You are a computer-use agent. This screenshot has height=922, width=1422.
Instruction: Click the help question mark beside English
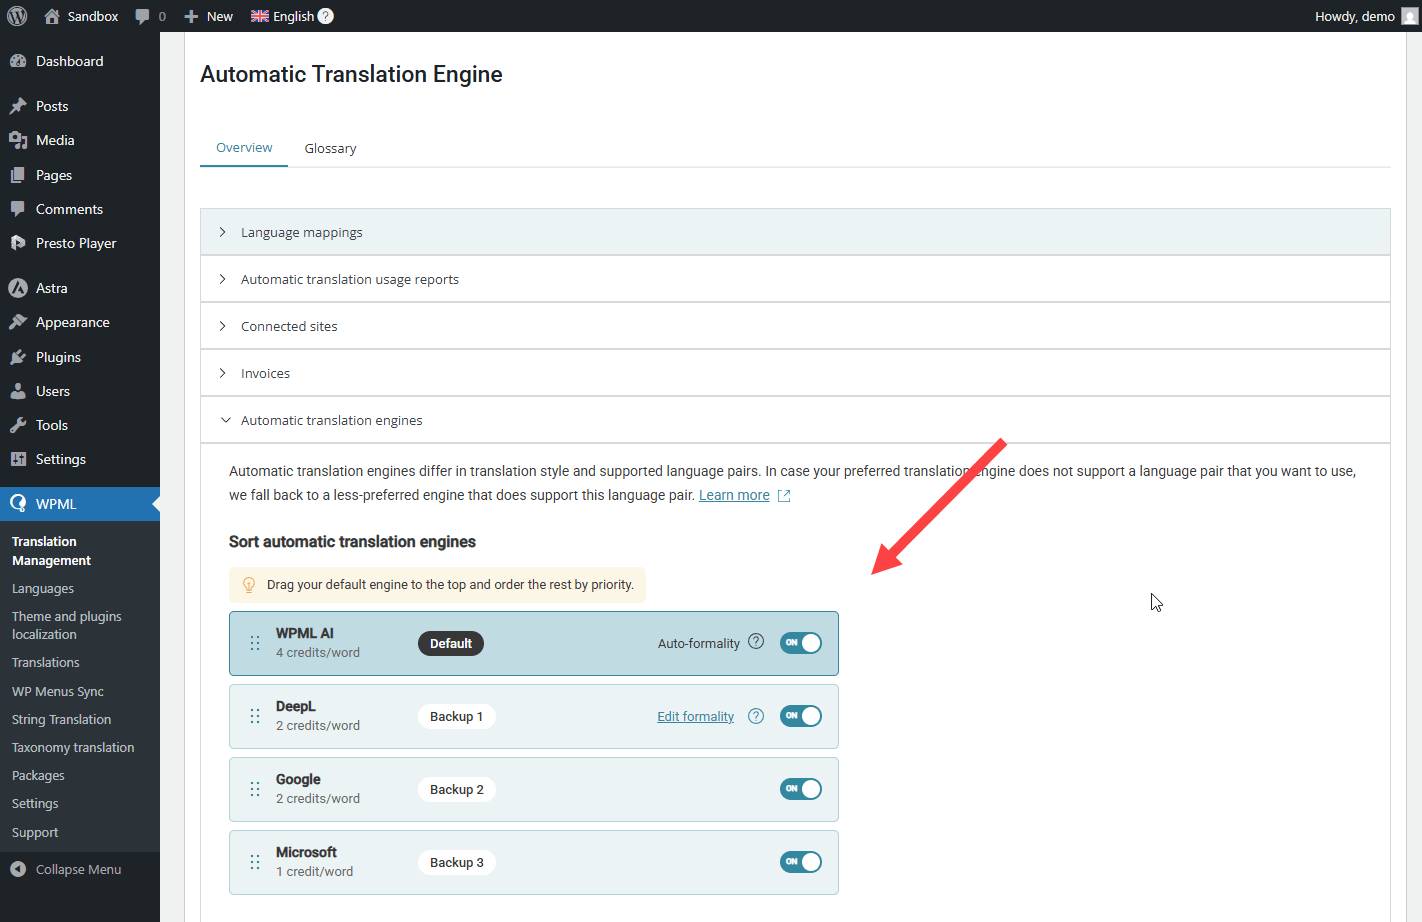(326, 16)
